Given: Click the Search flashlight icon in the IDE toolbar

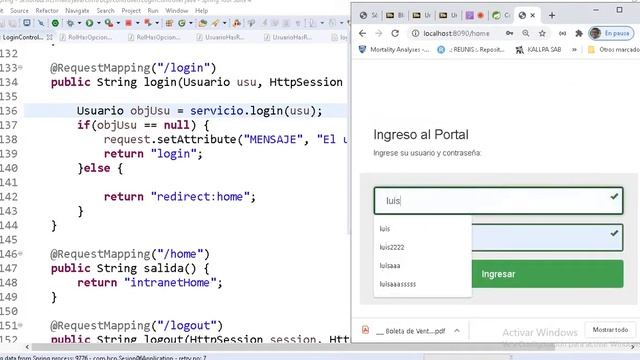Looking at the screenshot, I should point(215,23).
